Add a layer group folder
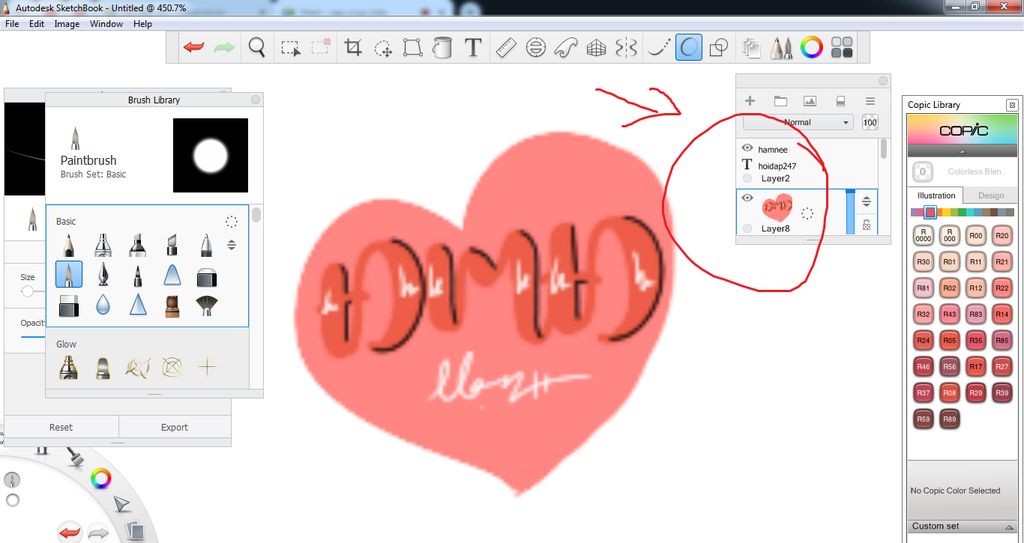Image resolution: width=1024 pixels, height=543 pixels. click(x=780, y=101)
